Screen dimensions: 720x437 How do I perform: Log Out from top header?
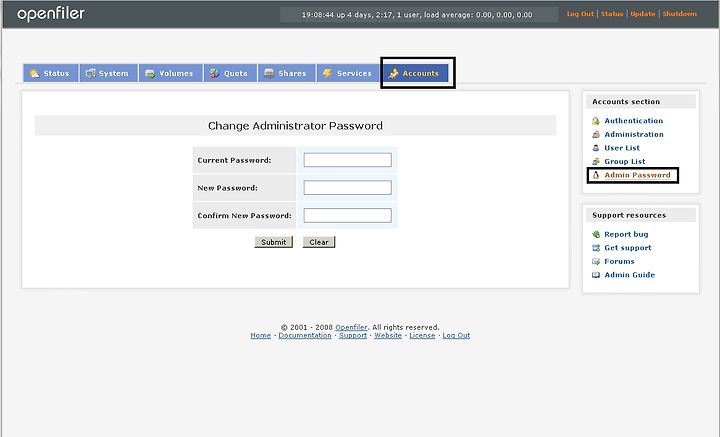pyautogui.click(x=580, y=14)
